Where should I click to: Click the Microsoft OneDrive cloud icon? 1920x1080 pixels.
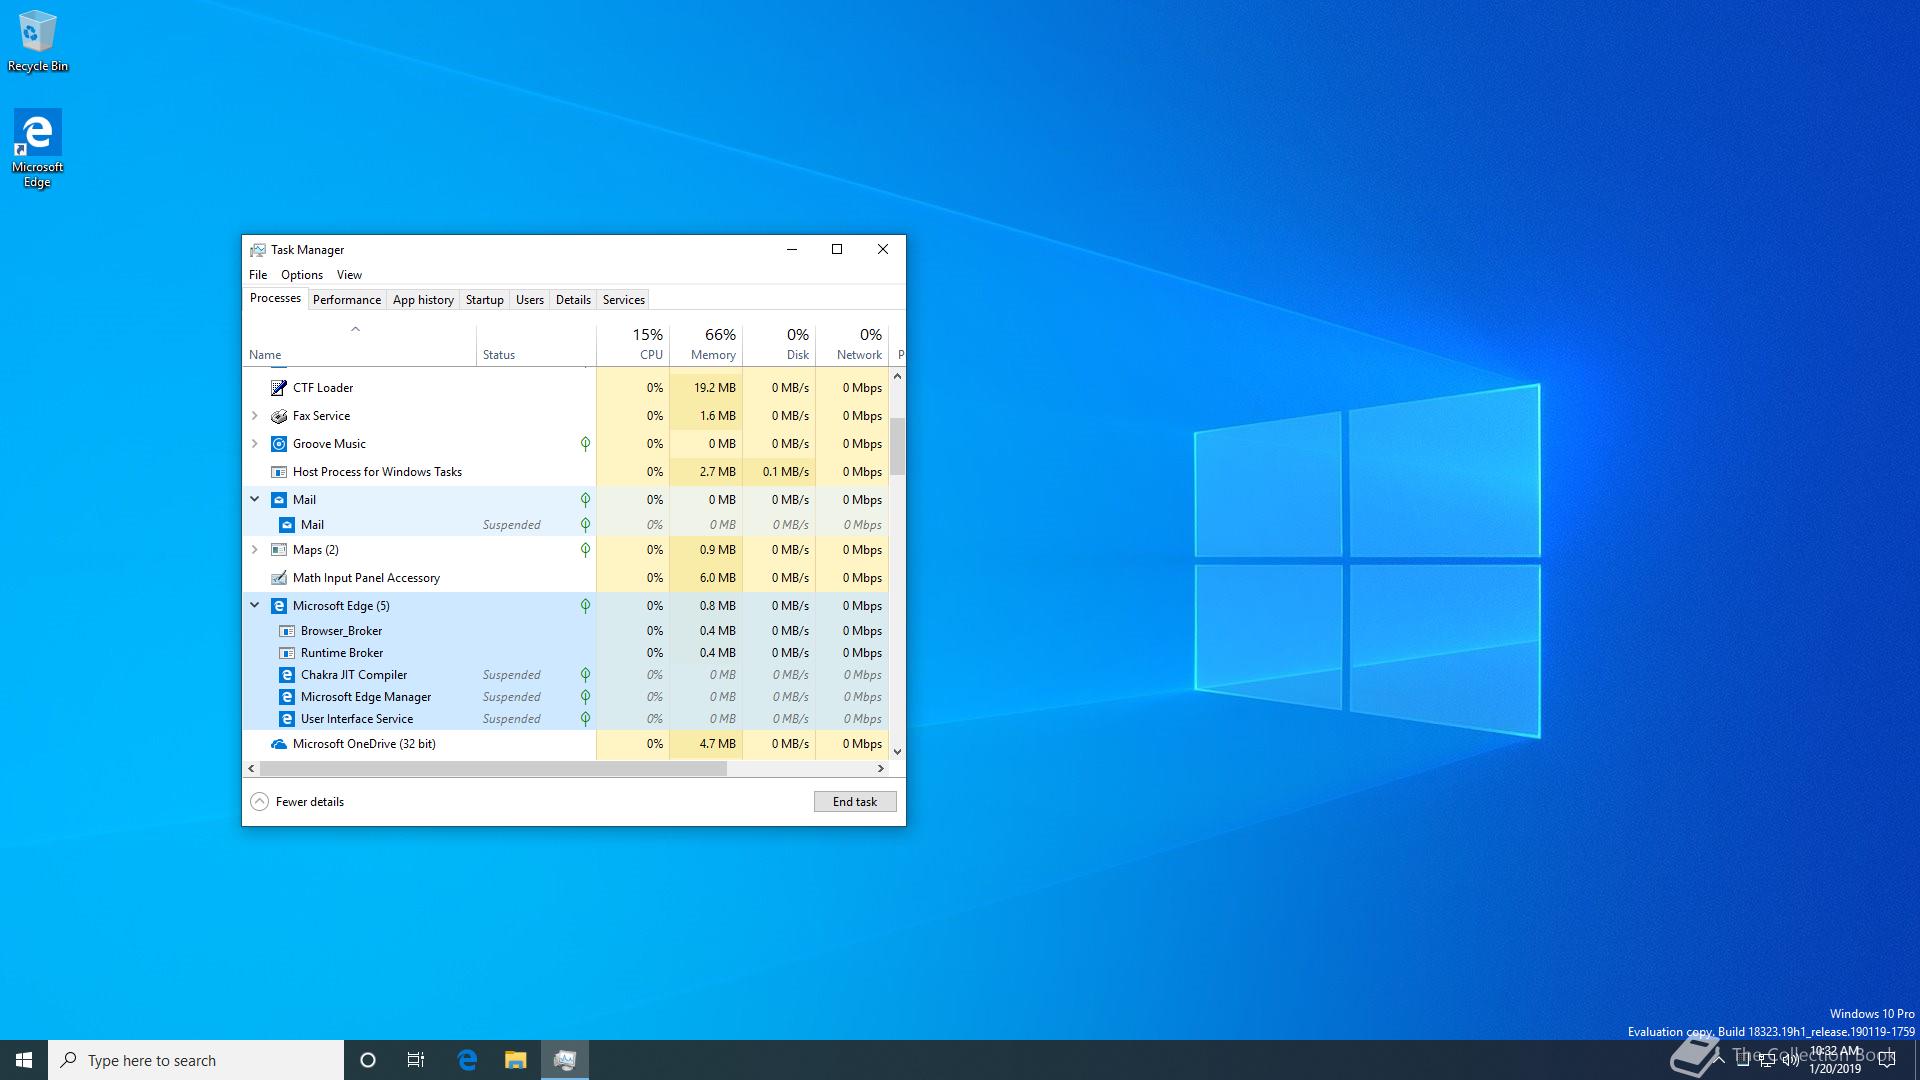click(x=279, y=744)
